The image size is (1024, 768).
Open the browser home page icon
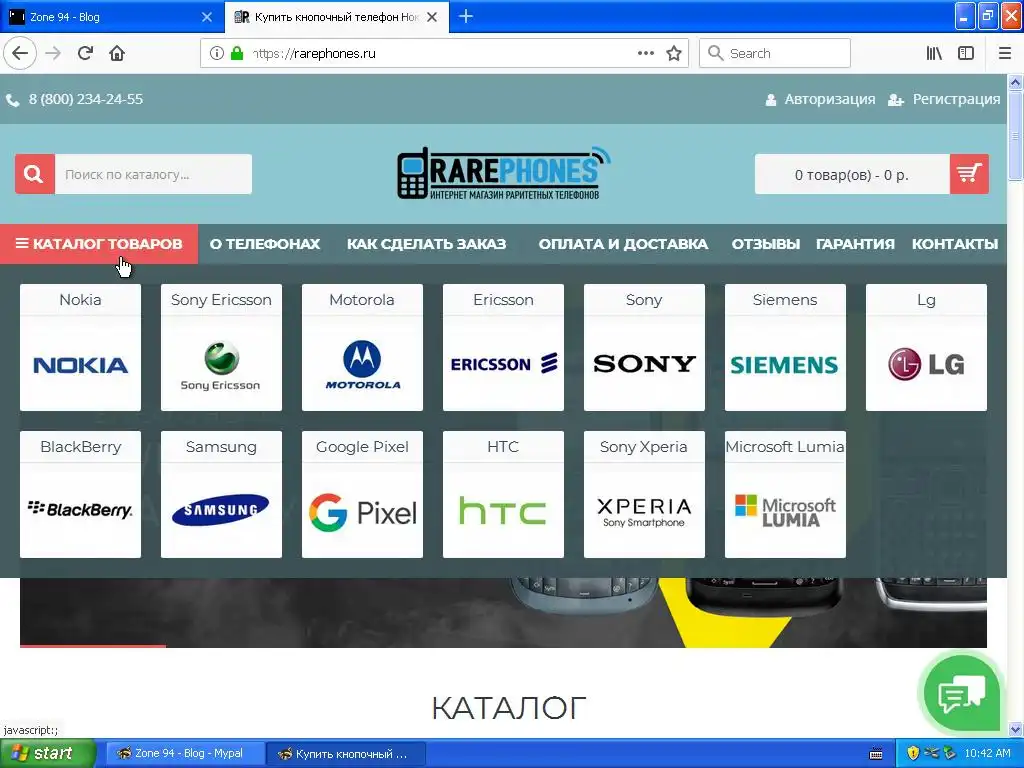(x=117, y=53)
